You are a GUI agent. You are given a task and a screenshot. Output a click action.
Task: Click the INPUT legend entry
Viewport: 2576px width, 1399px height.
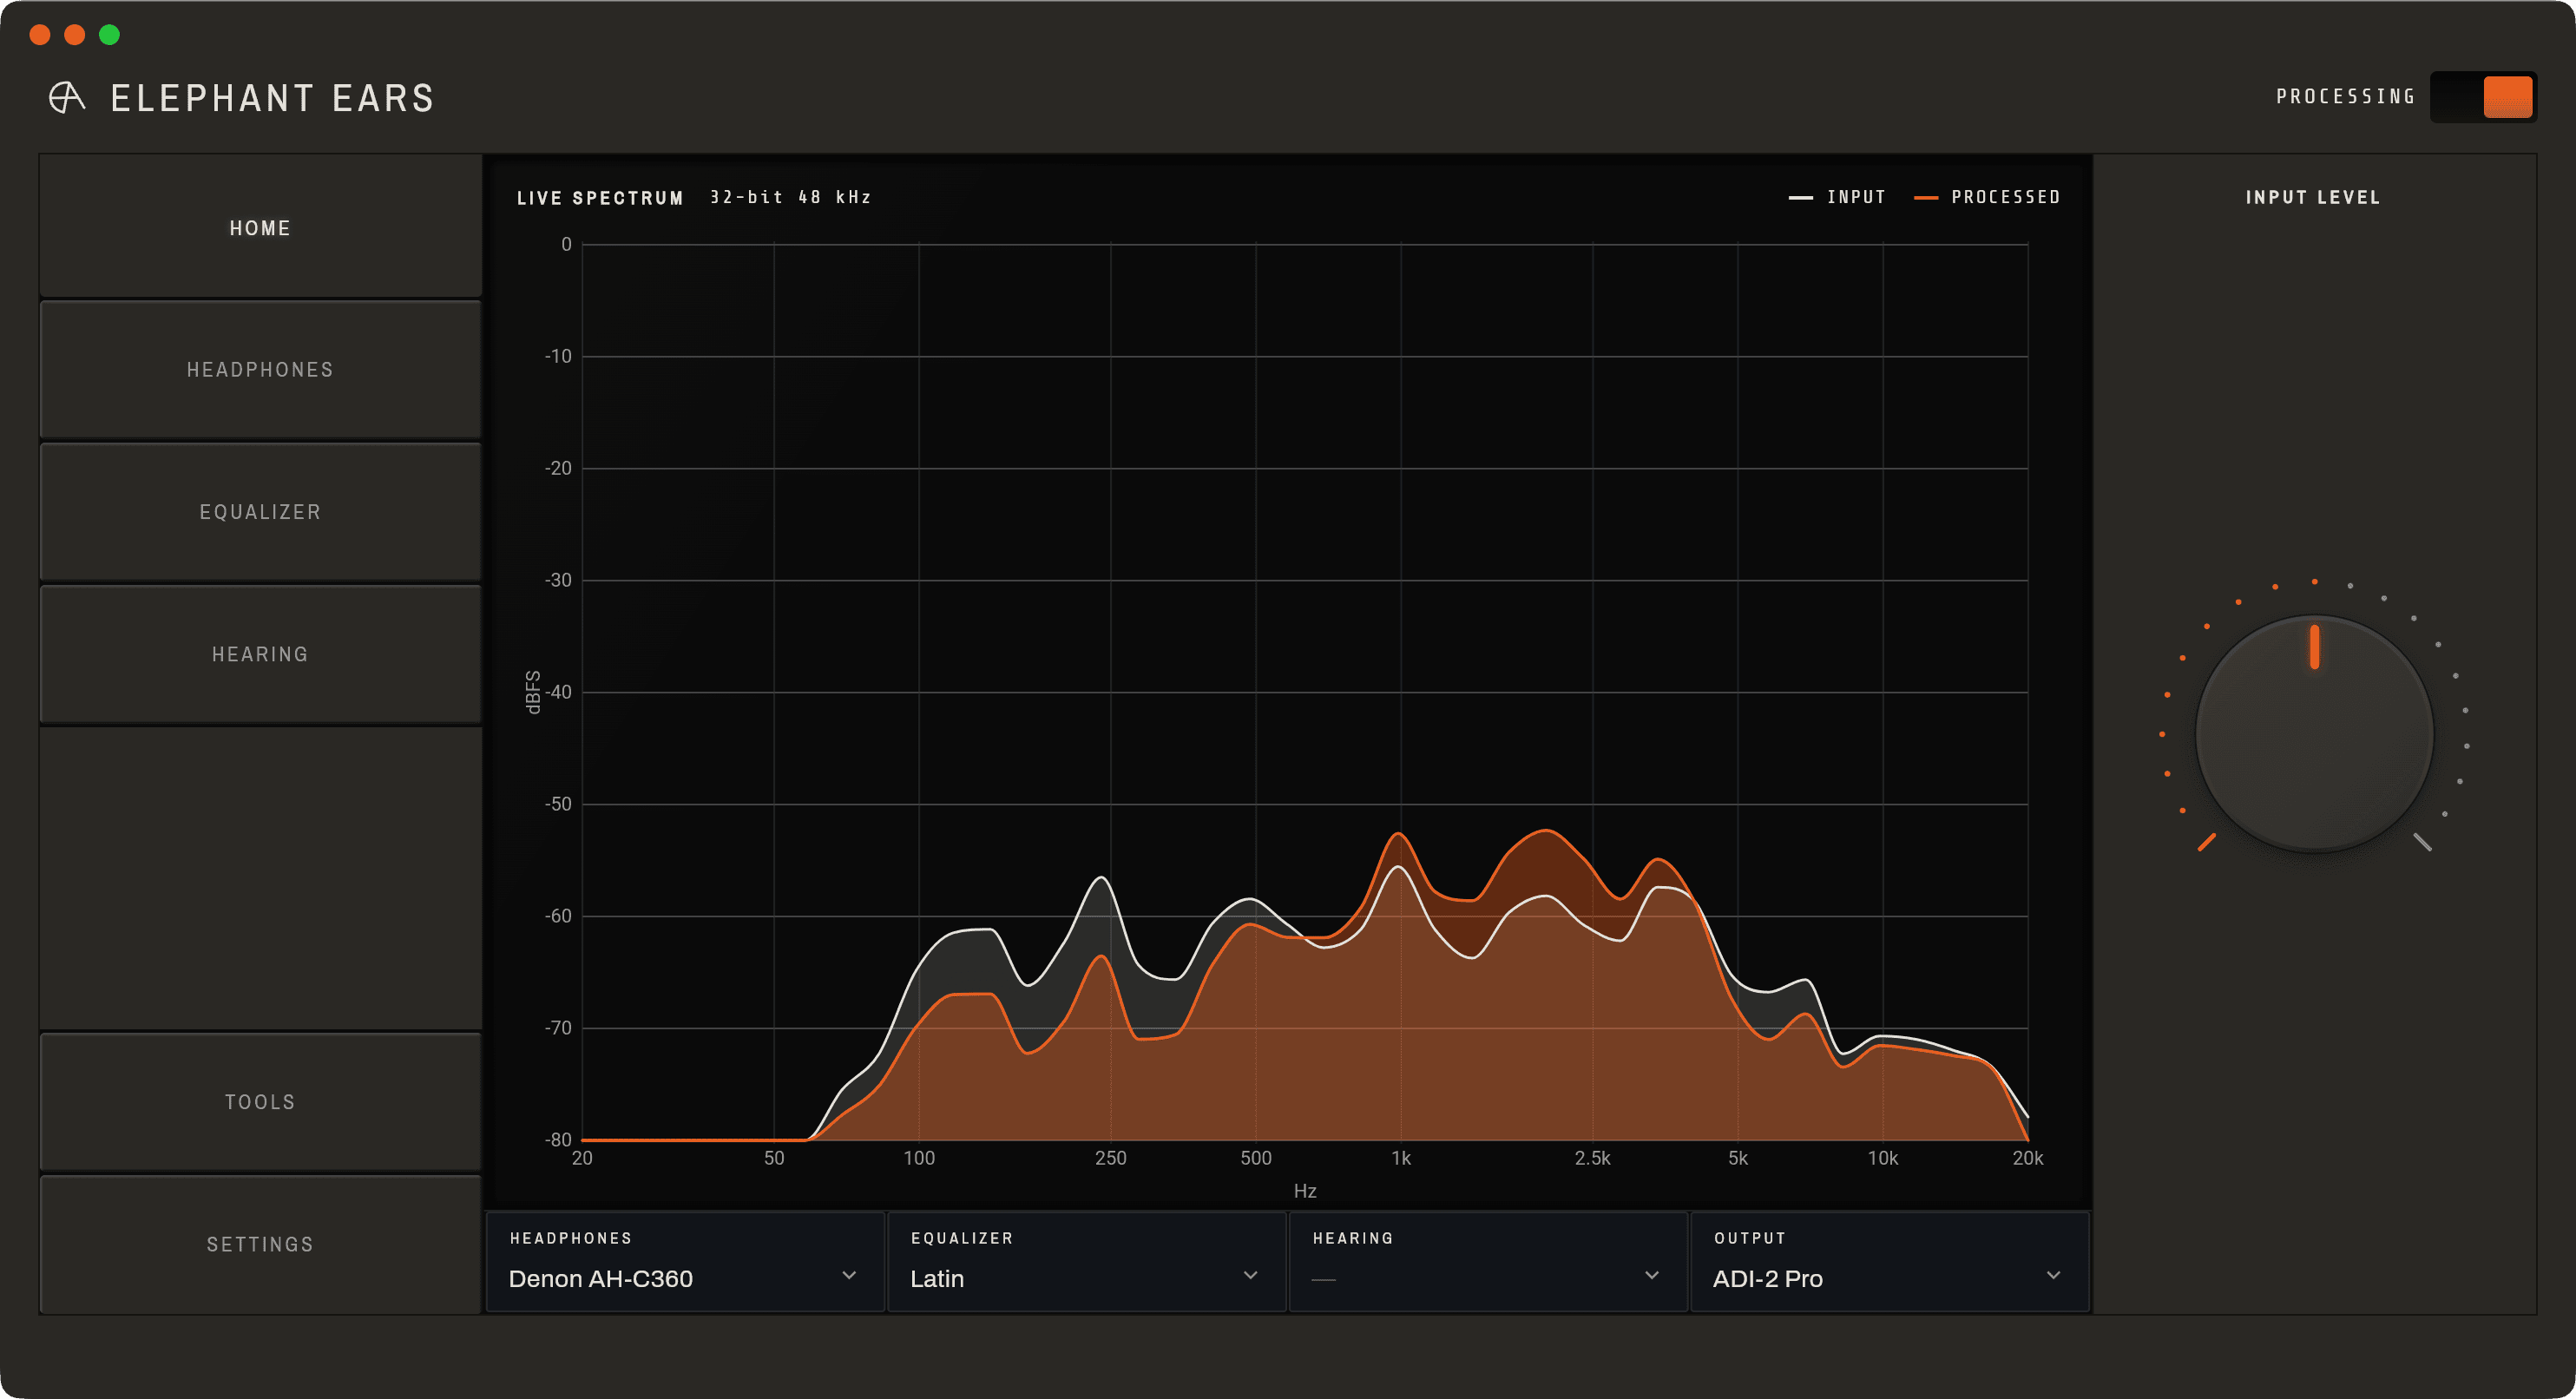(x=1837, y=197)
